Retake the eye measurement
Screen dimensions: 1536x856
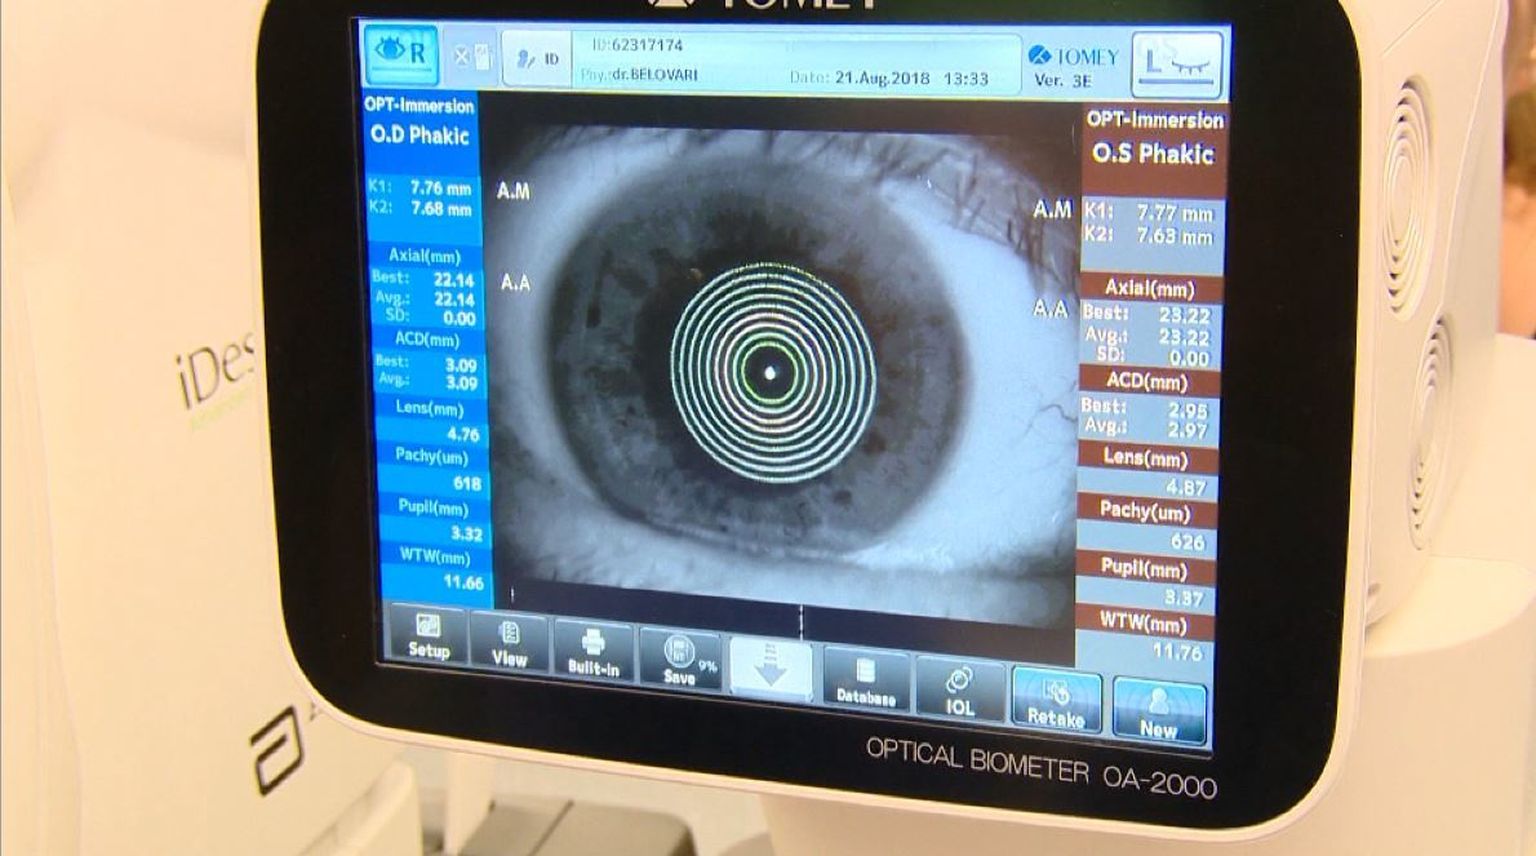[x=1055, y=701]
